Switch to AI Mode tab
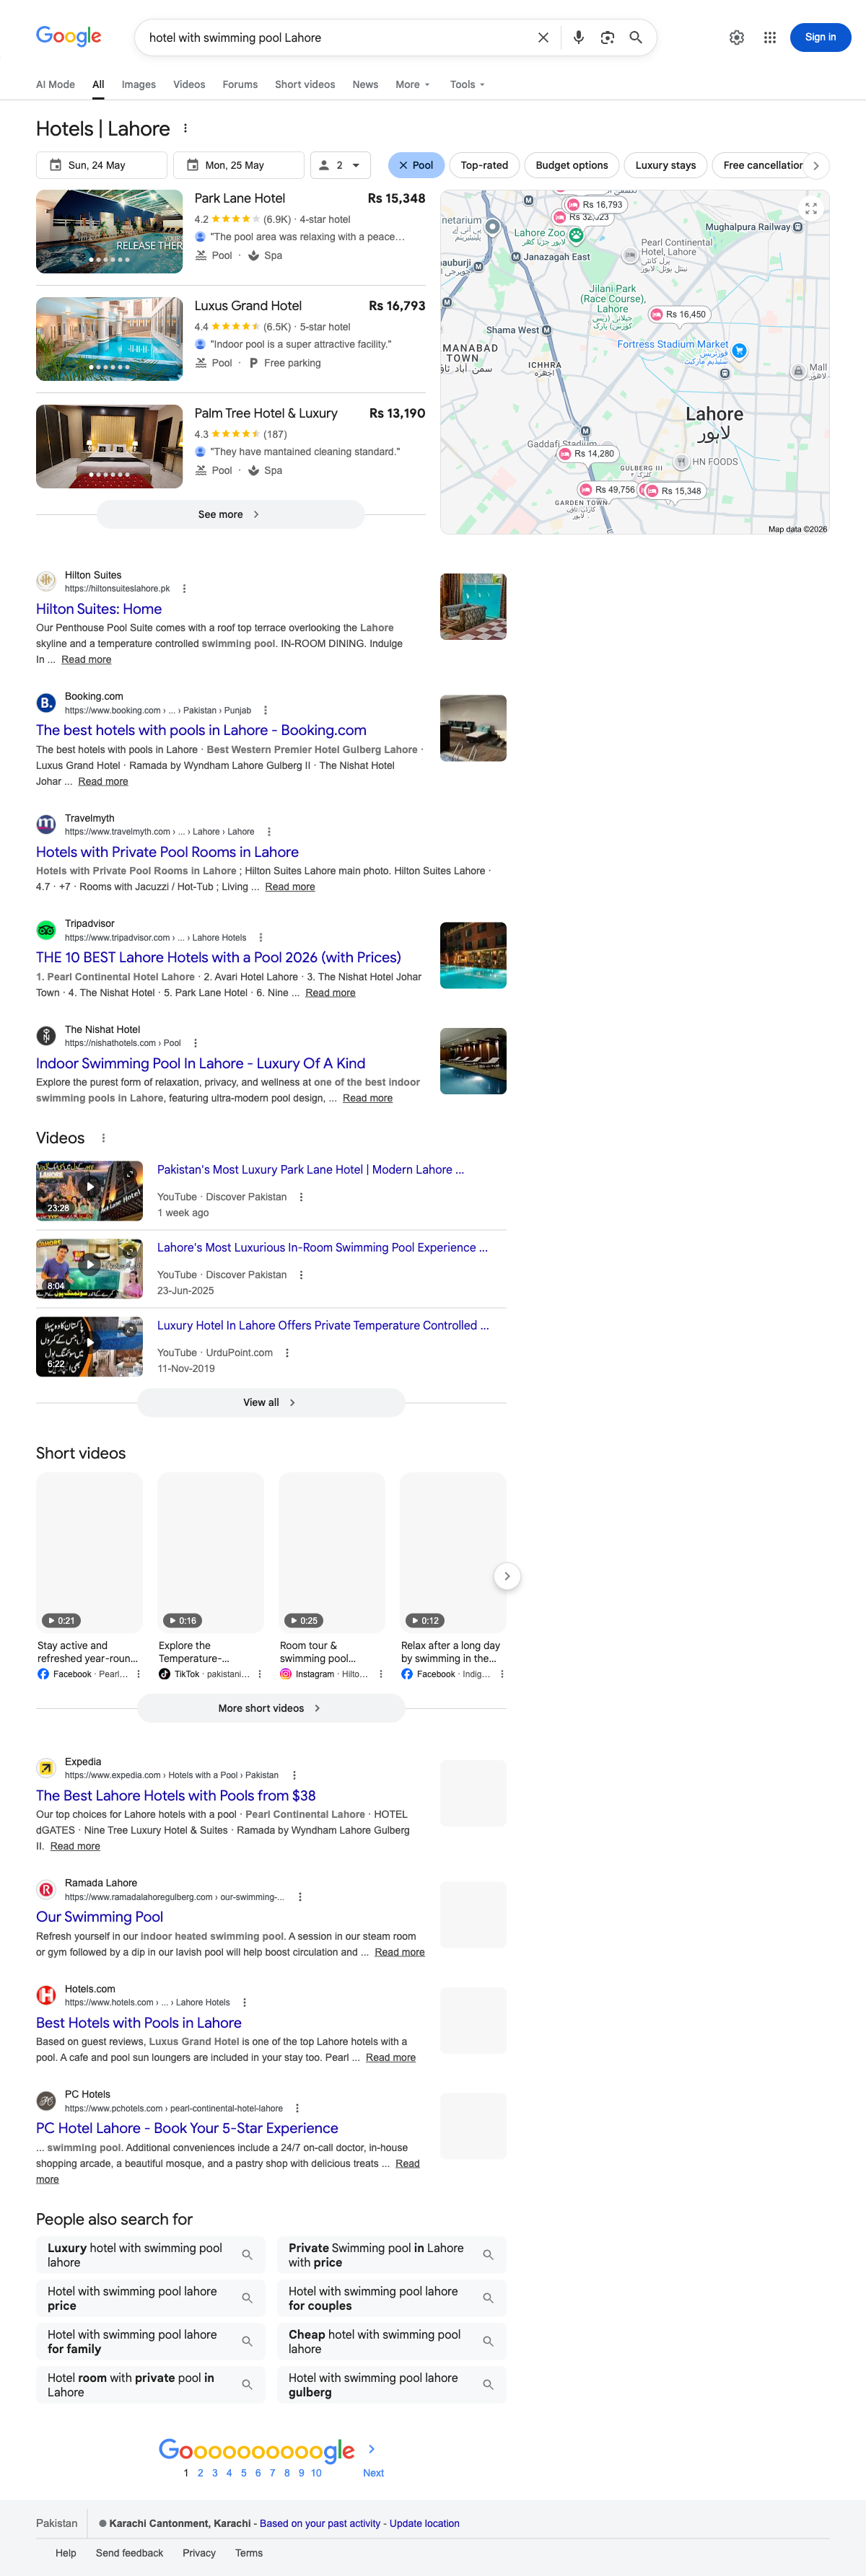Viewport: 866px width, 2576px height. click(55, 85)
